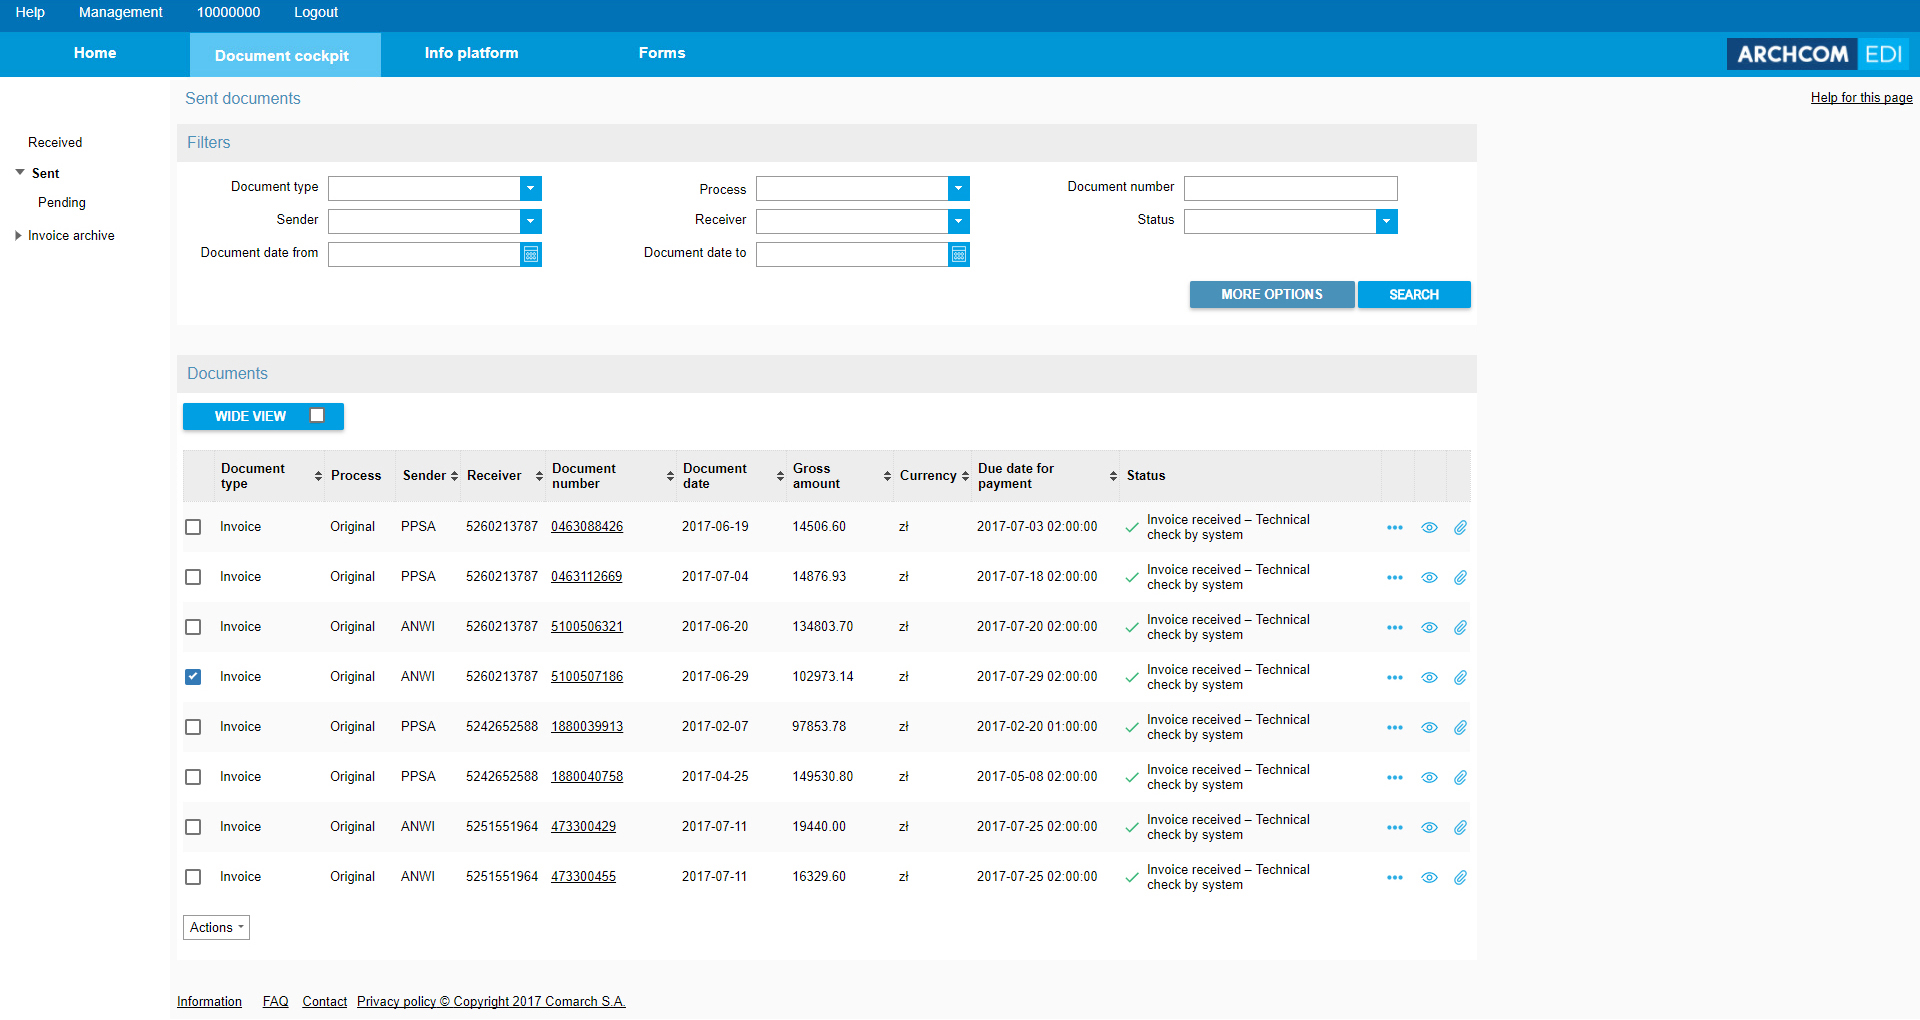The image size is (1920, 1020).
Task: Select checkbox for invoice 0463088426
Action: tap(193, 527)
